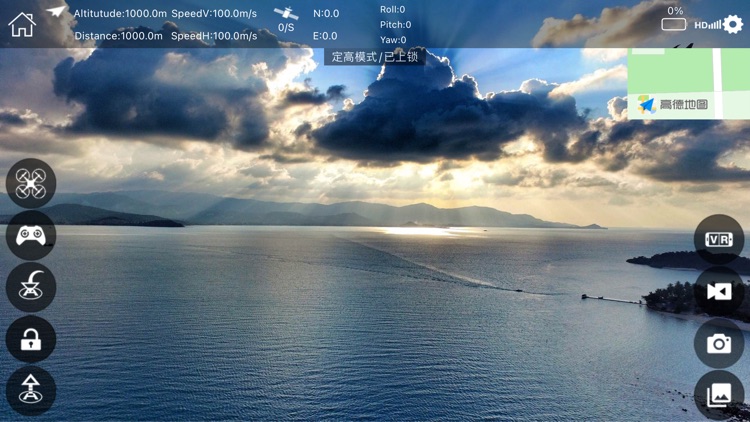The image size is (750, 422).
Task: Switch to VR view
Action: 719,239
